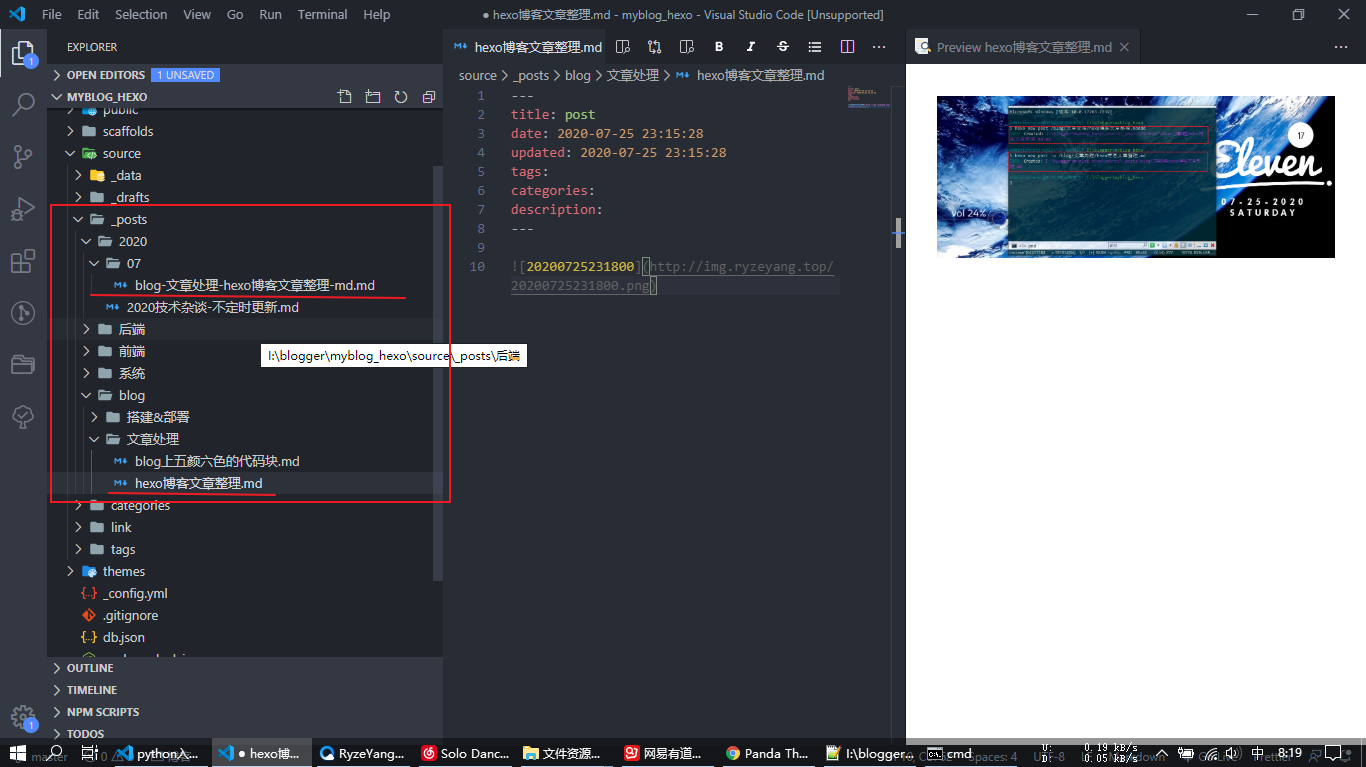
Task: Toggle bold formatting
Action: [718, 46]
